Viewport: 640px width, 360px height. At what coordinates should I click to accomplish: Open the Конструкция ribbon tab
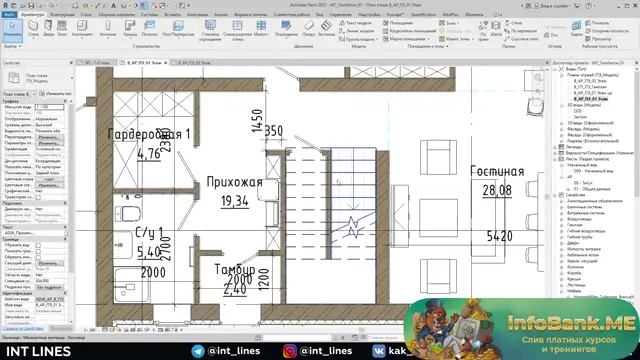(x=62, y=15)
